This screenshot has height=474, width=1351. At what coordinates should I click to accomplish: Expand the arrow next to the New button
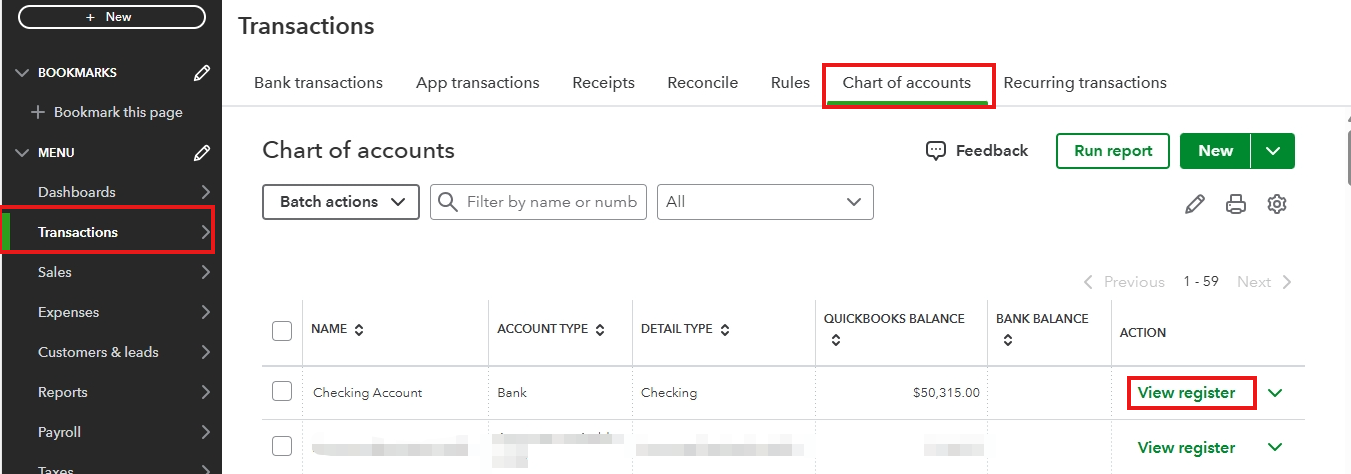[x=1272, y=151]
